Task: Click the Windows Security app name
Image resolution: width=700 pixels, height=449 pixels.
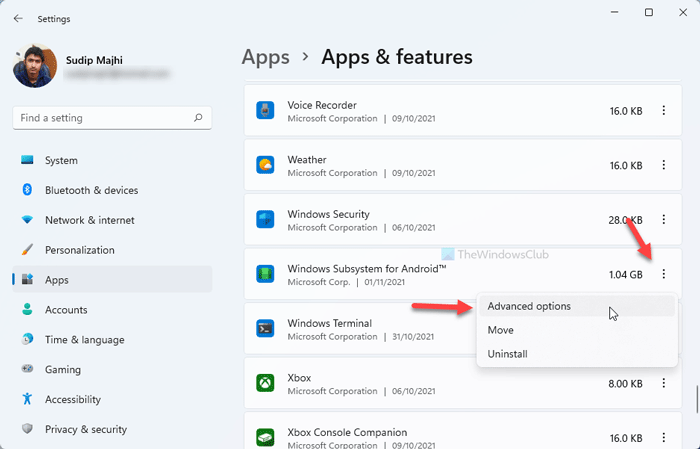Action: pyautogui.click(x=329, y=214)
